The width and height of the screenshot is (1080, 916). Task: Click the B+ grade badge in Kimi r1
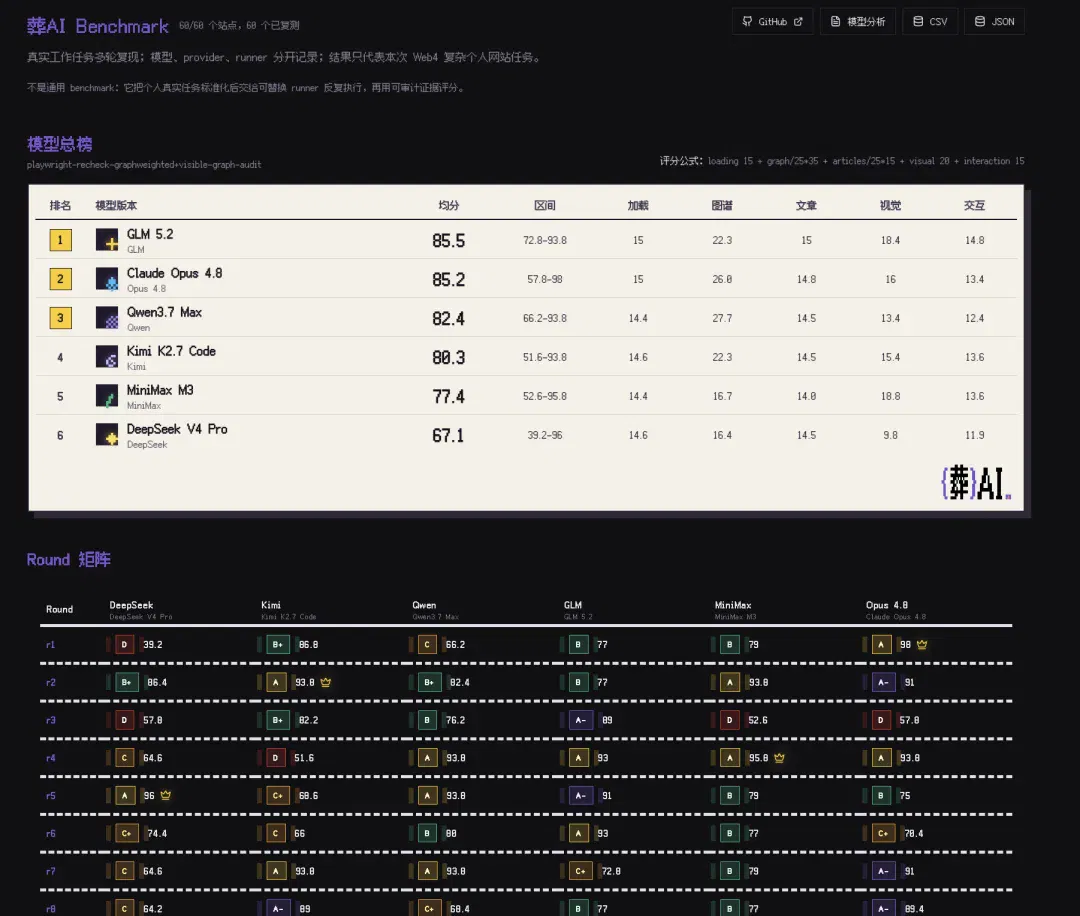(x=278, y=645)
